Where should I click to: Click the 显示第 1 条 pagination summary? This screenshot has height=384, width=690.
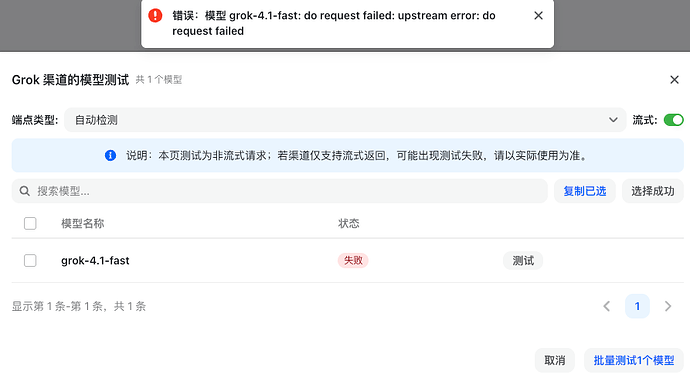(79, 306)
